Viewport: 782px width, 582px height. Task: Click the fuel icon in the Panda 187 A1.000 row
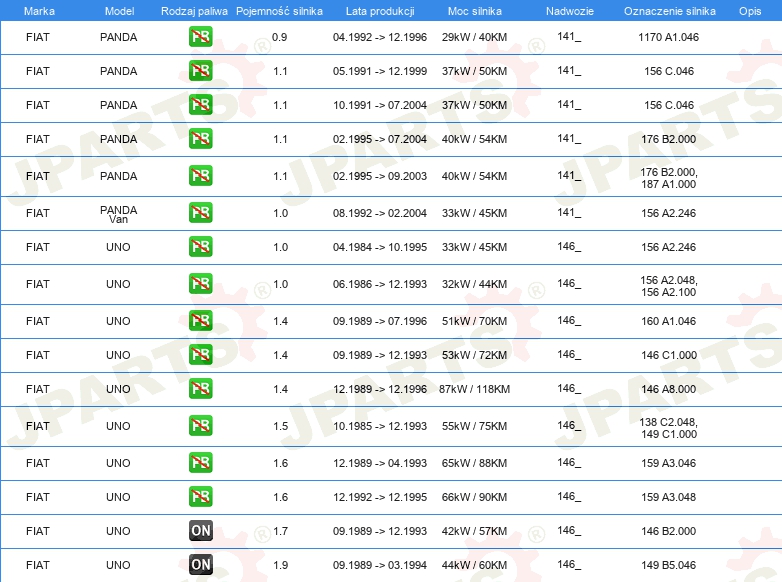[x=200, y=176]
